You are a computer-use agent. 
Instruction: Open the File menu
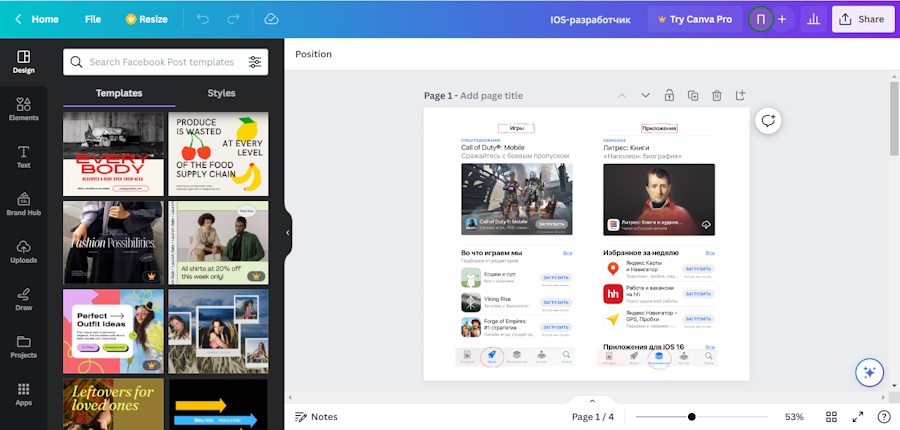pos(93,19)
